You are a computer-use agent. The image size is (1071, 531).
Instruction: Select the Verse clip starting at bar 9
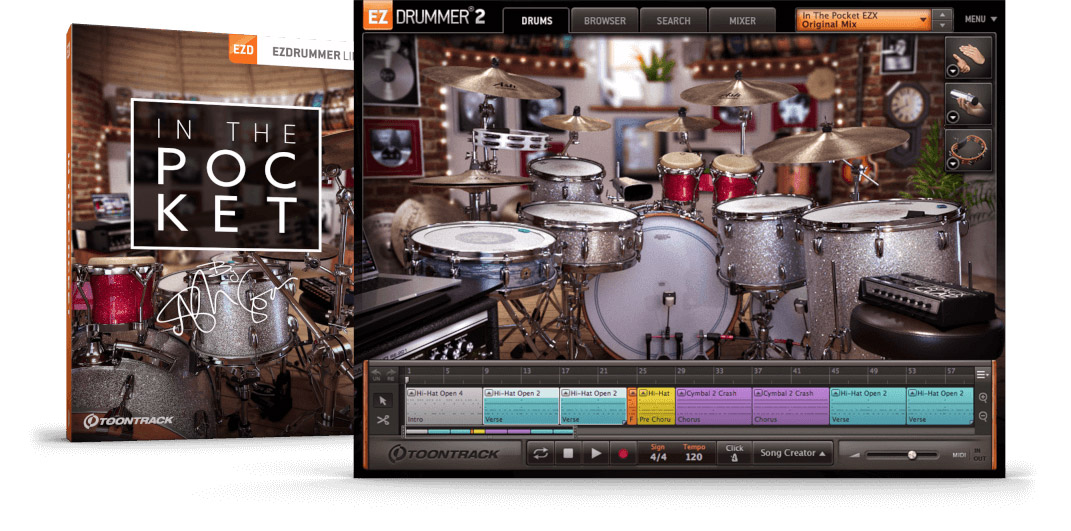click(521, 407)
